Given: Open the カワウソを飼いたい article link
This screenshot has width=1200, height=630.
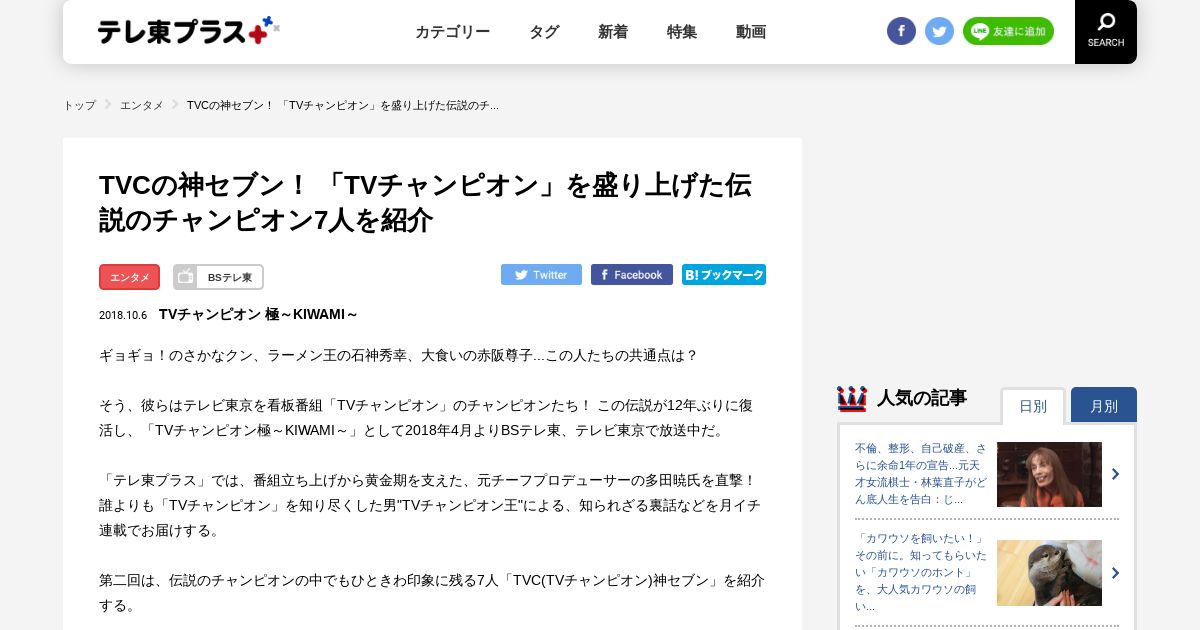Looking at the screenshot, I should (921, 572).
